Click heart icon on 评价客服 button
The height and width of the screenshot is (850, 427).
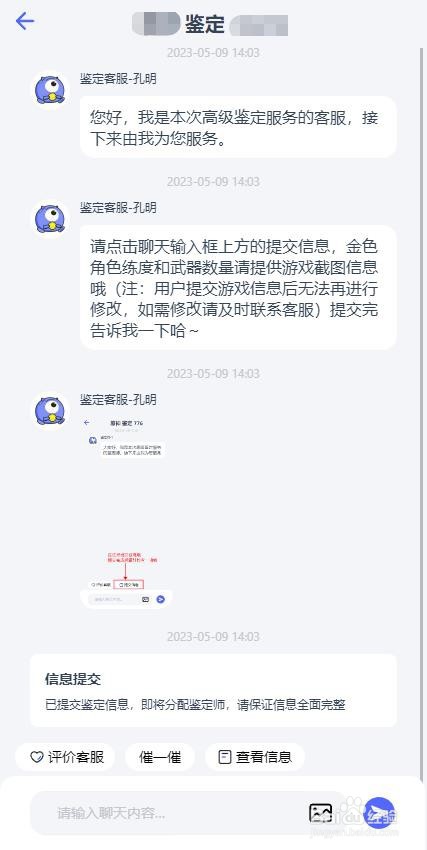(36, 757)
